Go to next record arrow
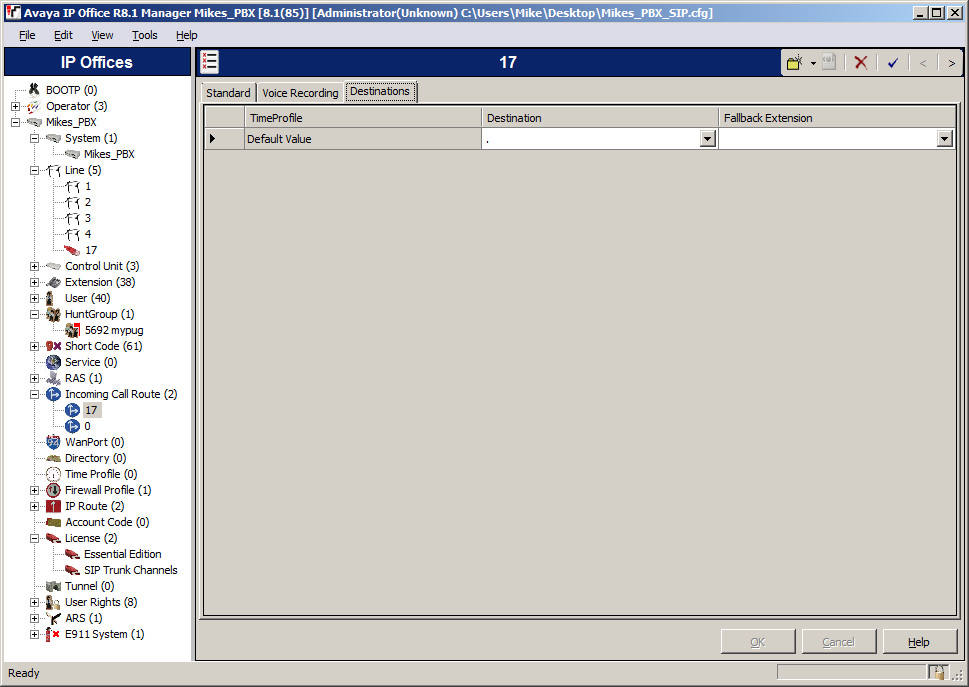969x687 pixels. tap(952, 63)
